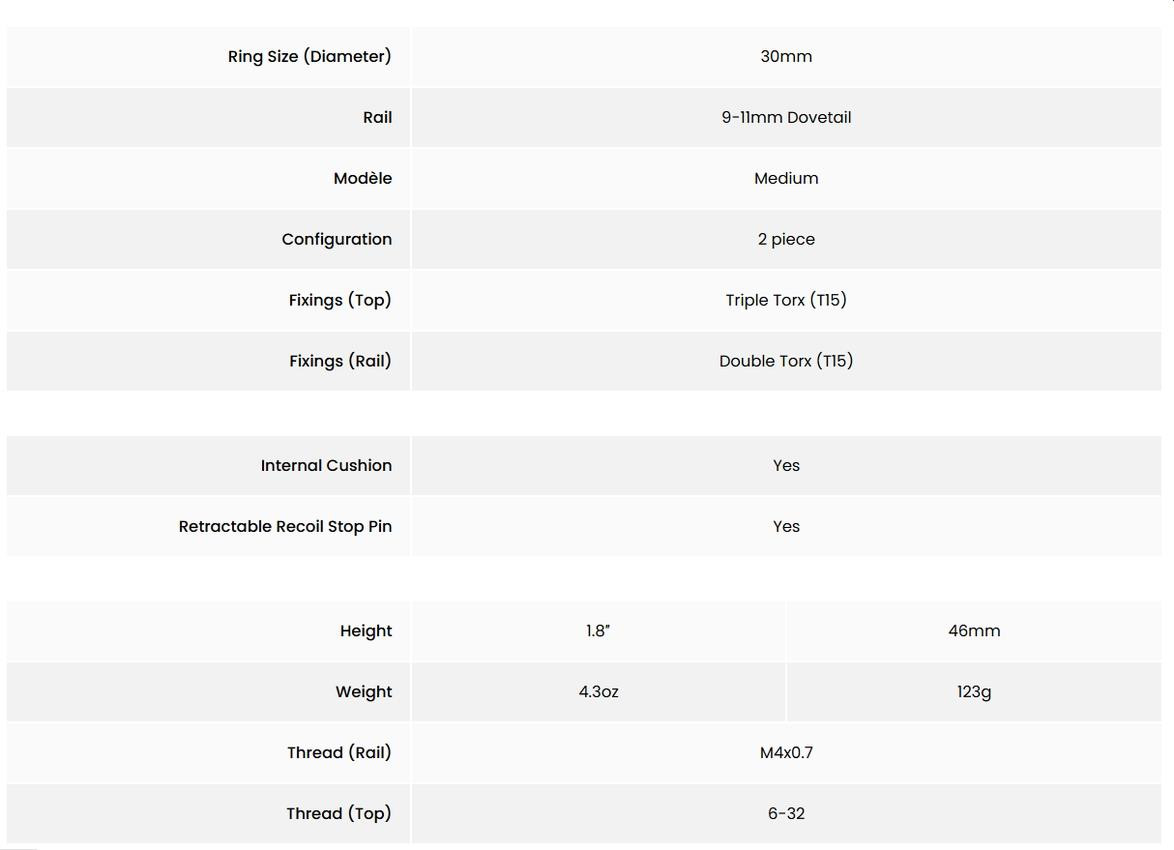
Task: Click the Configuration label
Action: (x=336, y=240)
